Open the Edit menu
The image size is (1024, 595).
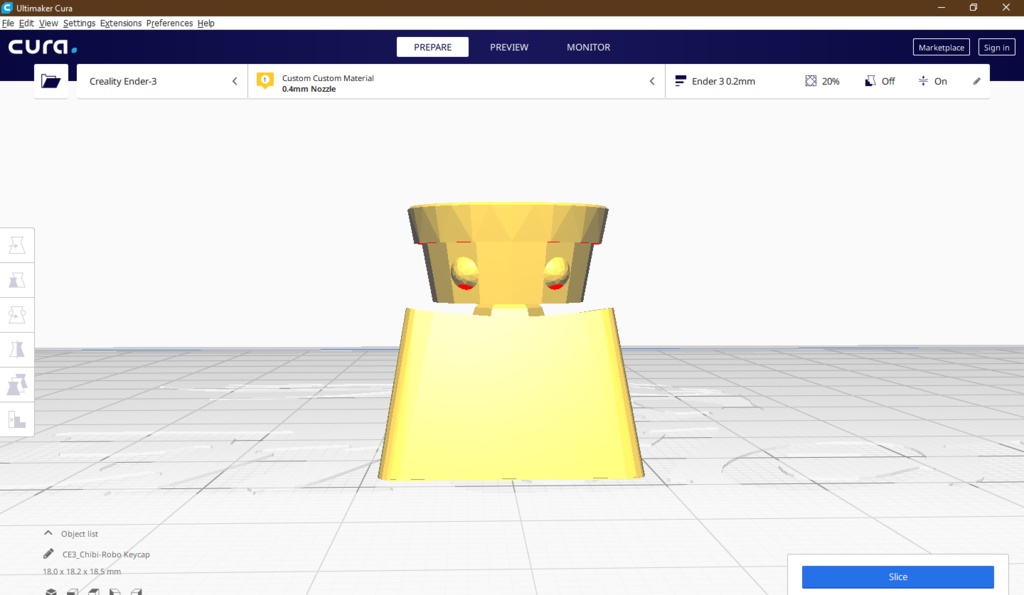[26, 23]
